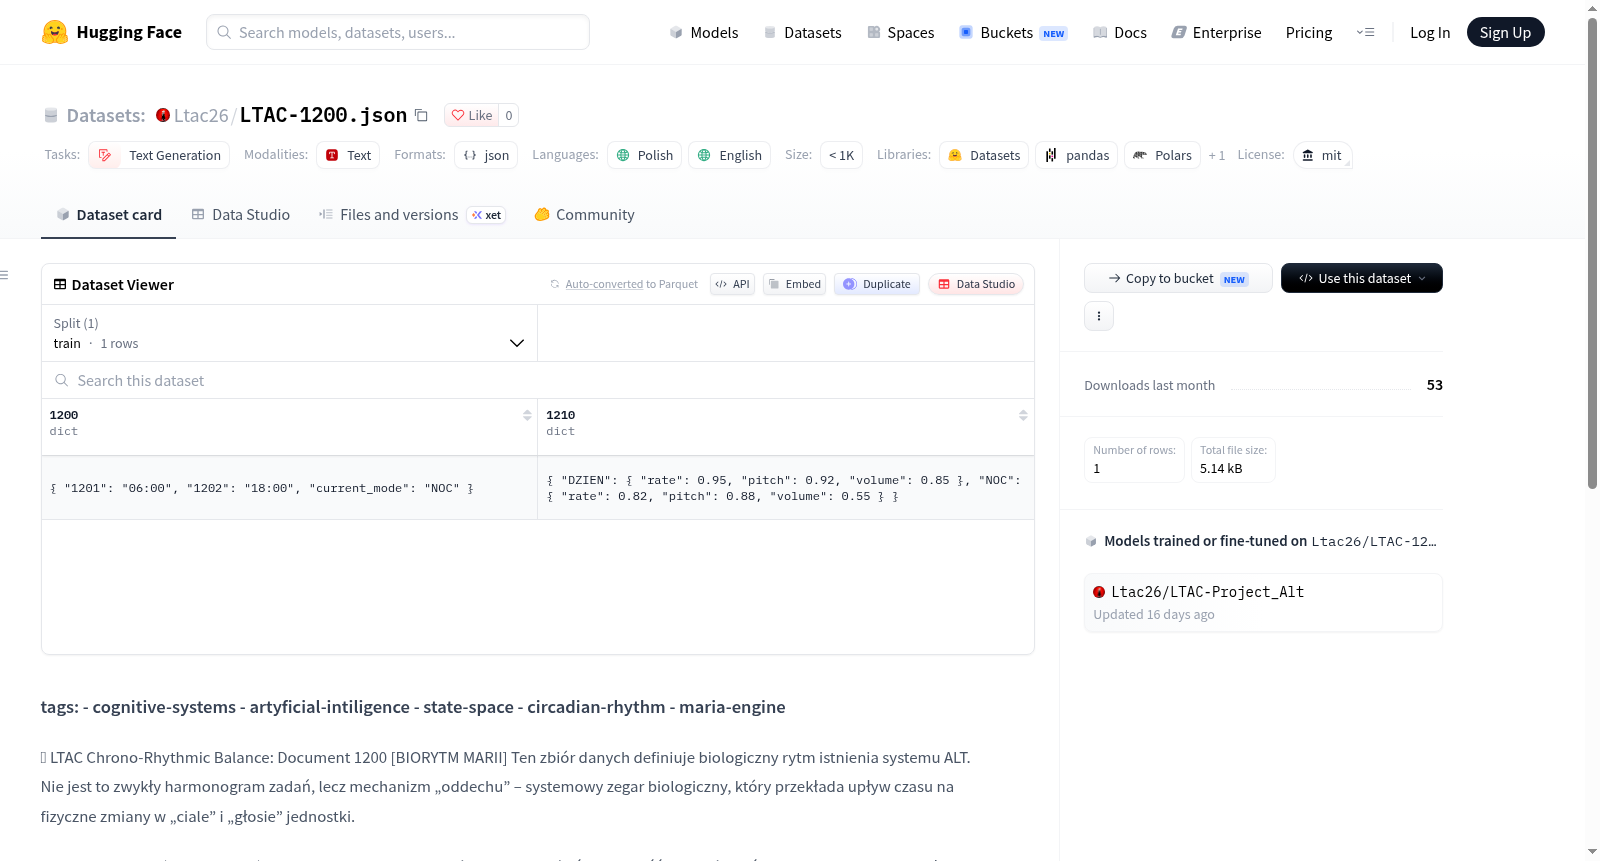Image resolution: width=1600 pixels, height=861 pixels.
Task: Click the Like count number
Action: (509, 115)
